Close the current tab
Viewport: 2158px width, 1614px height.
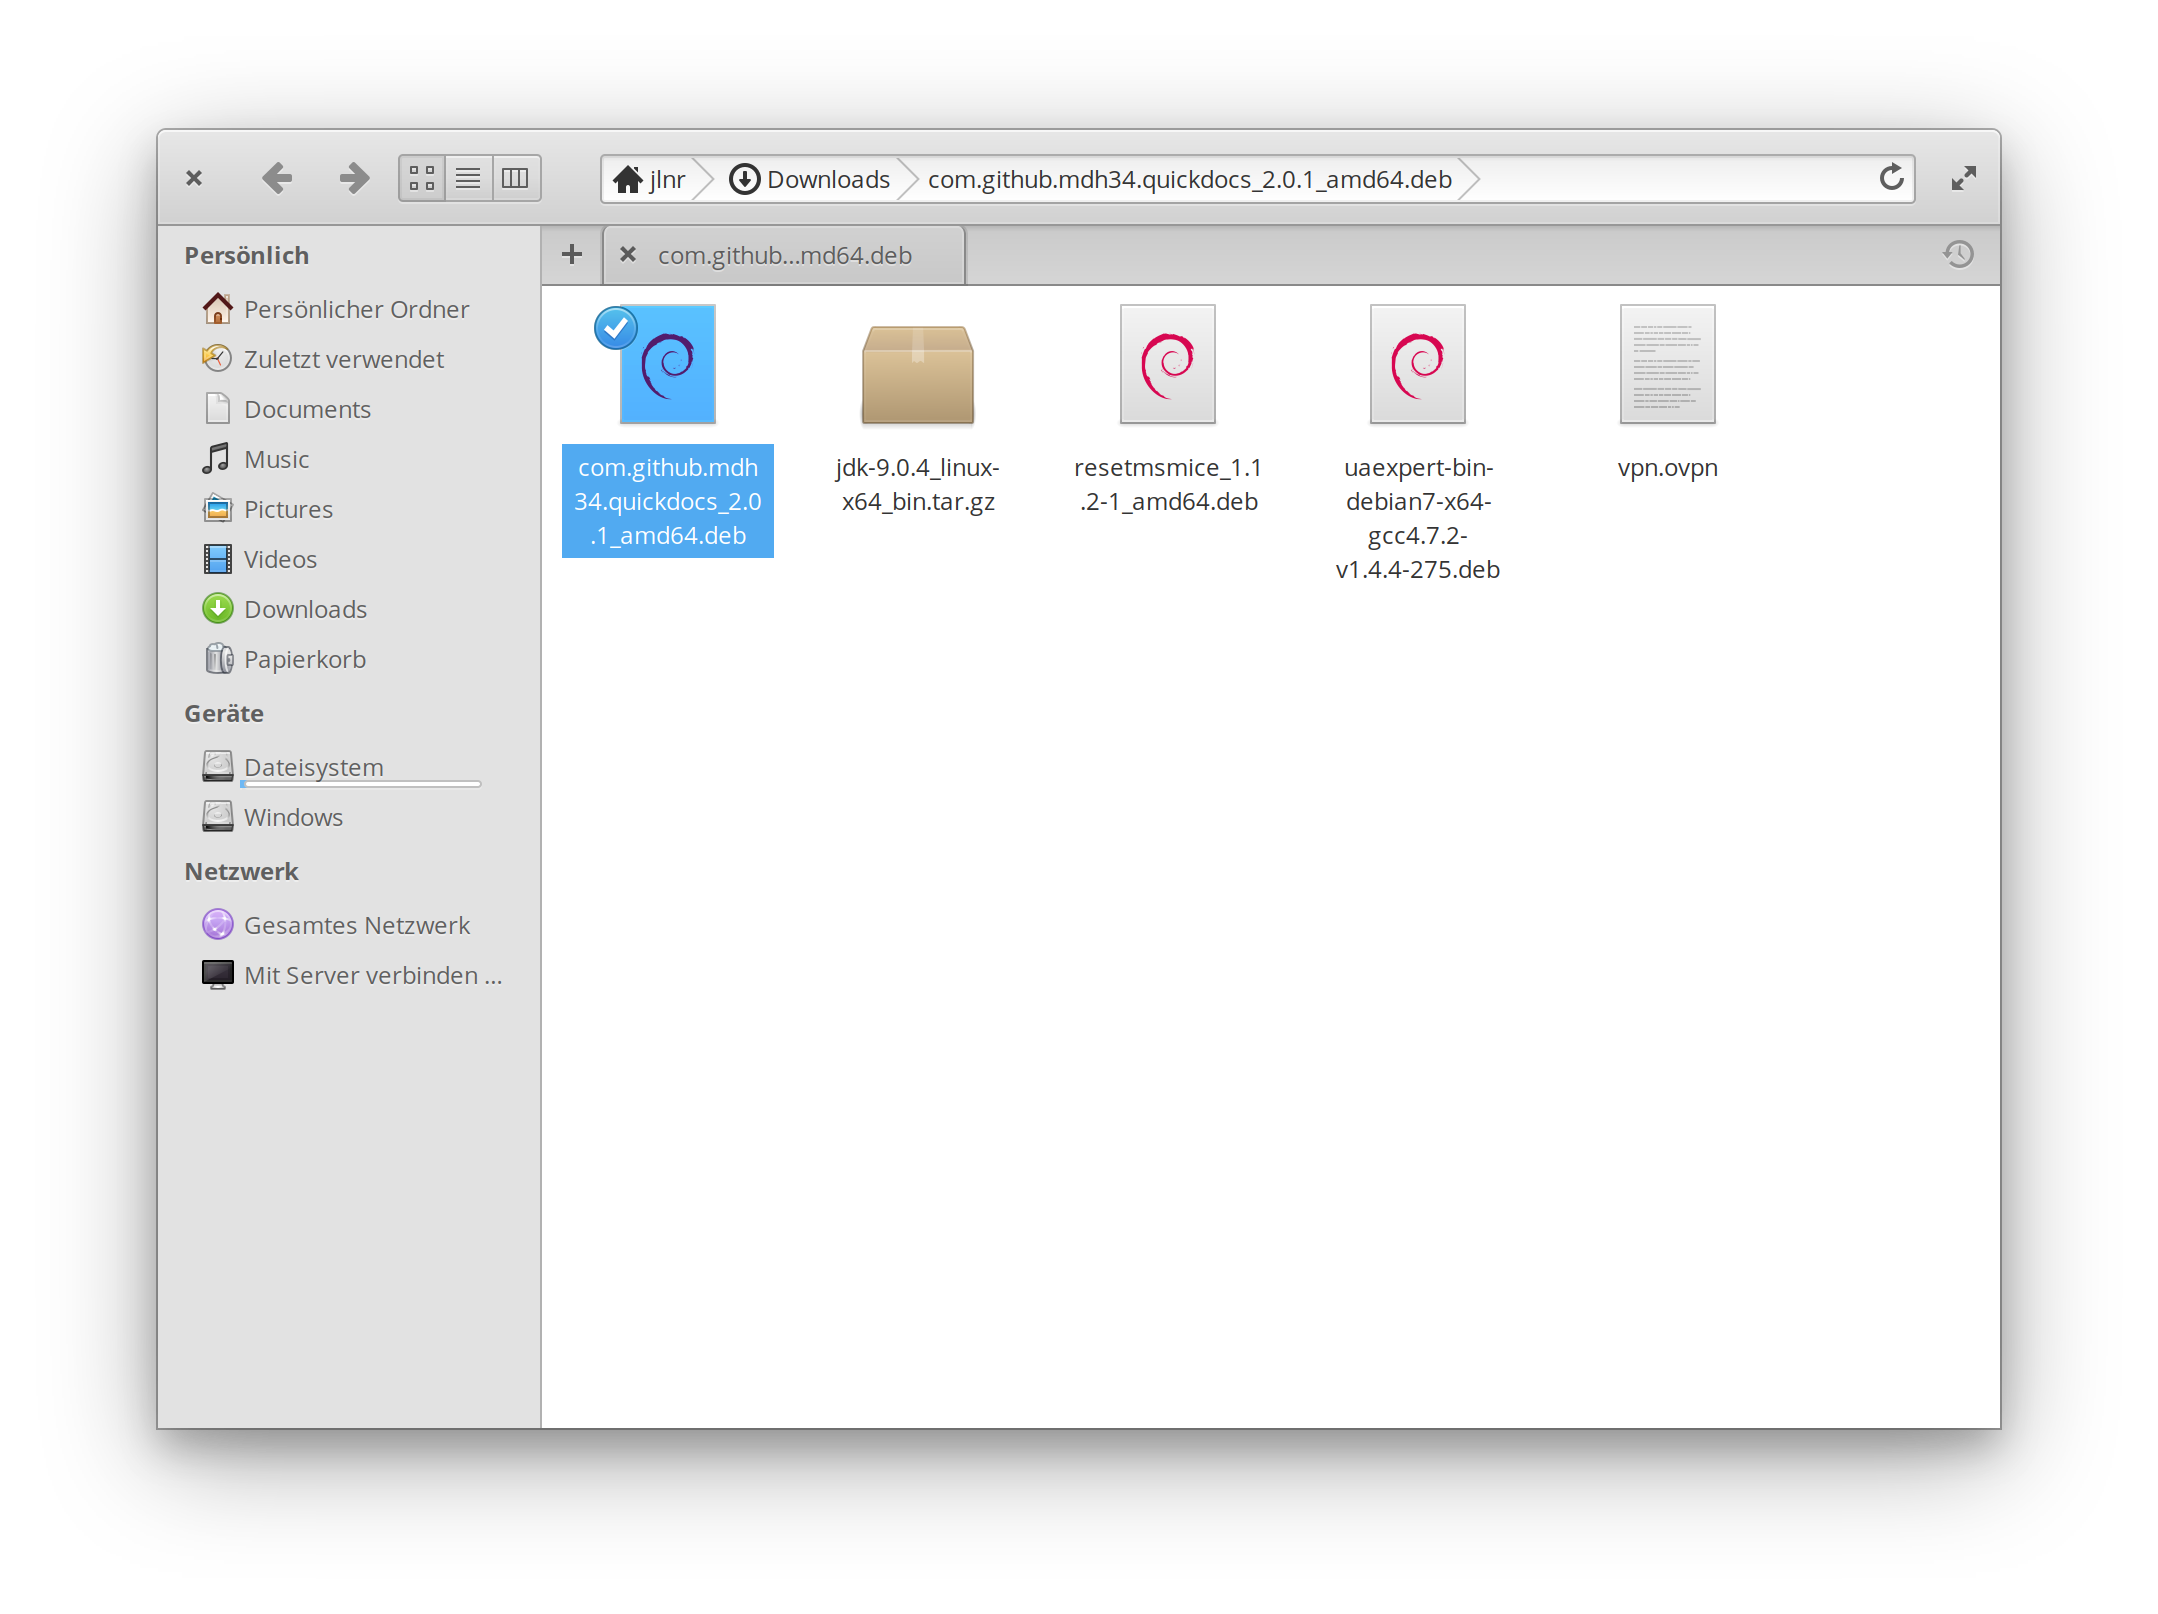tap(627, 255)
